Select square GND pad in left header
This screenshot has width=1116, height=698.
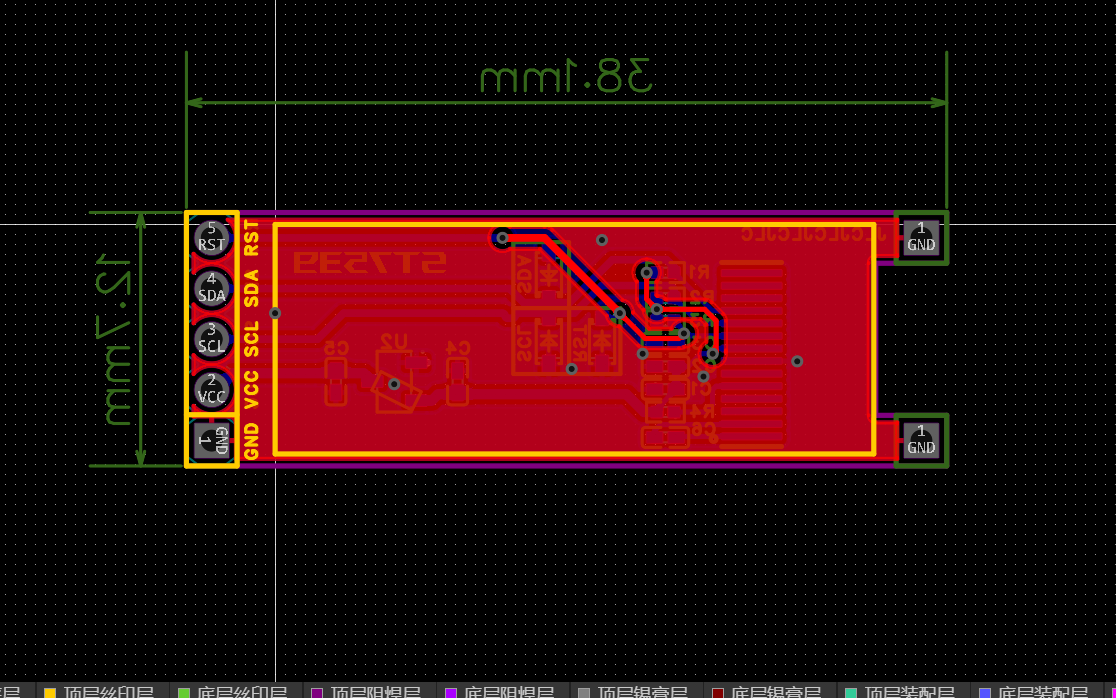click(212, 440)
